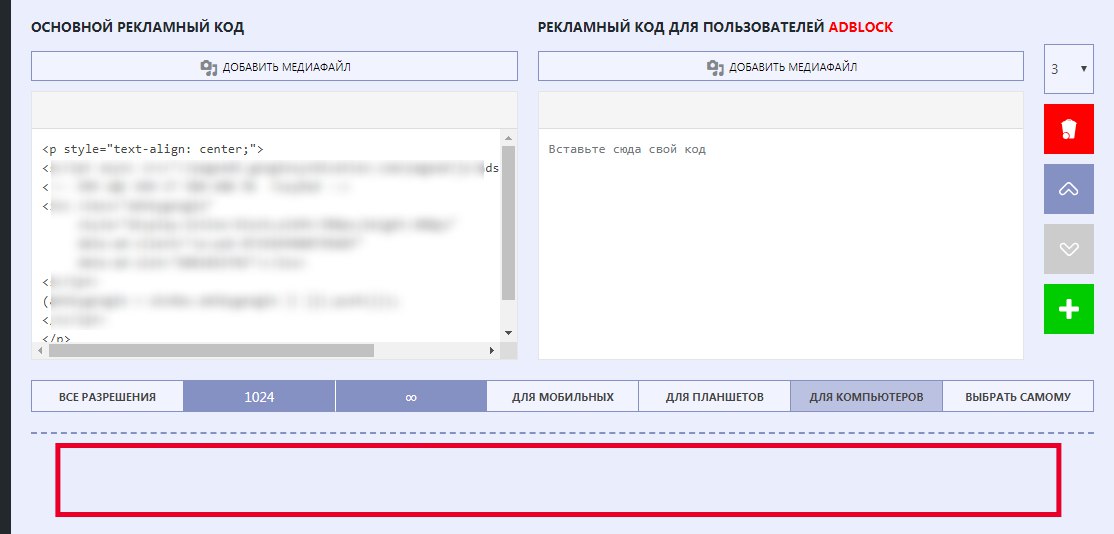Choose 'ДЛЯ МОБИЛЬНЫХ' preset
This screenshot has width=1114, height=534.
(x=563, y=396)
